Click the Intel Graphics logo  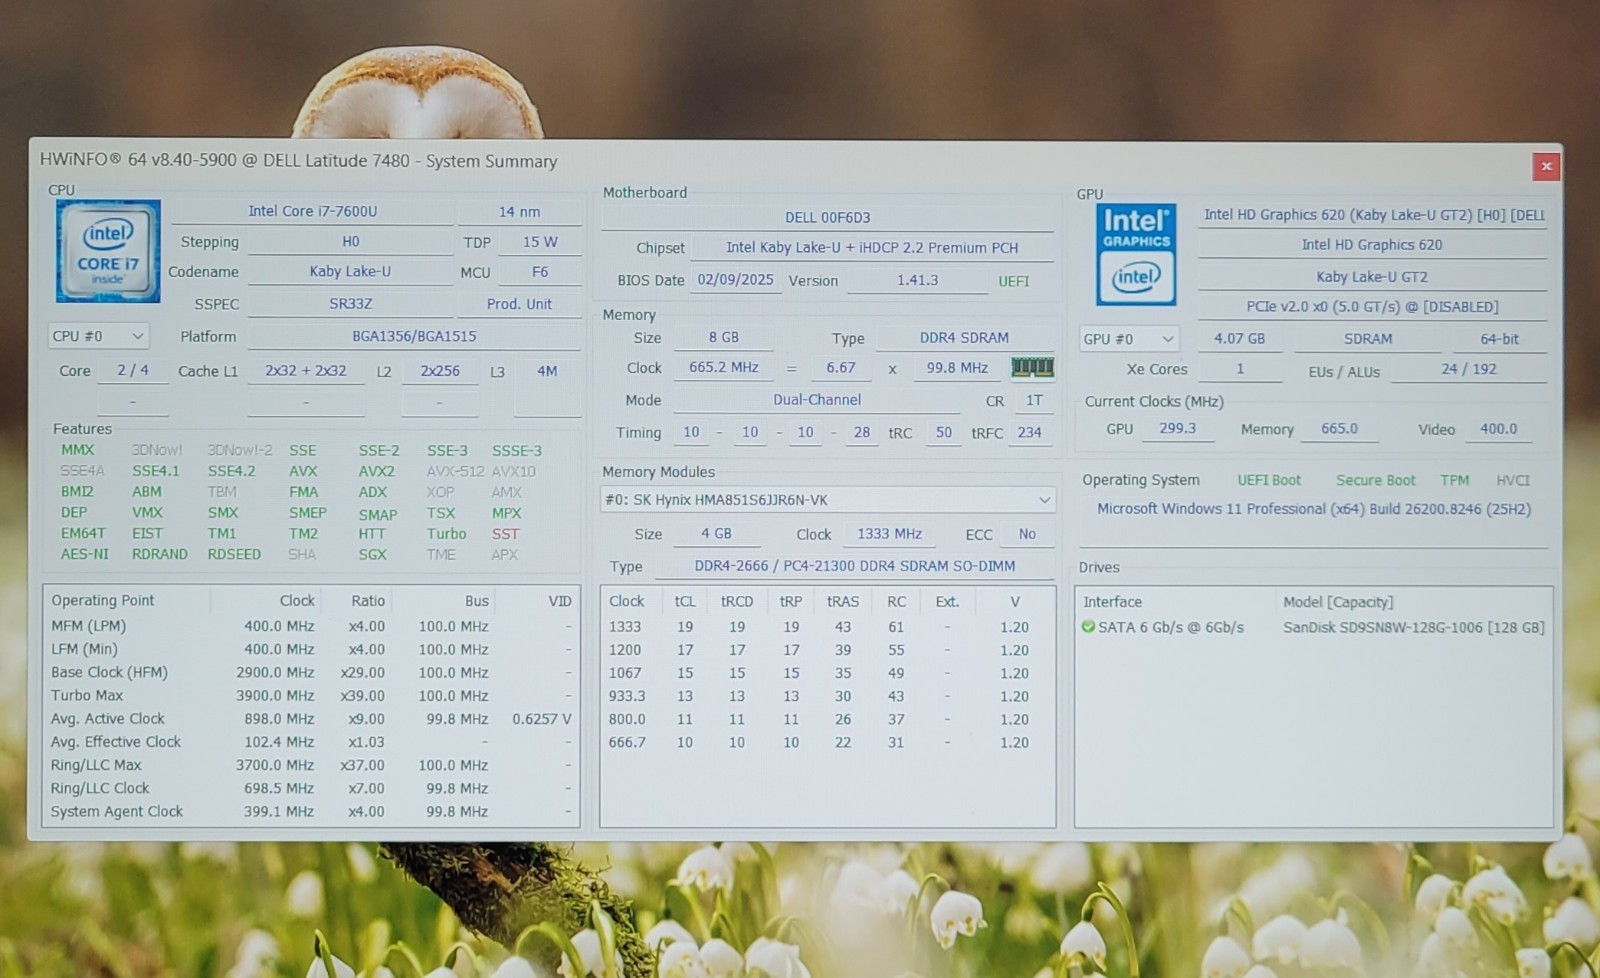tap(1136, 255)
